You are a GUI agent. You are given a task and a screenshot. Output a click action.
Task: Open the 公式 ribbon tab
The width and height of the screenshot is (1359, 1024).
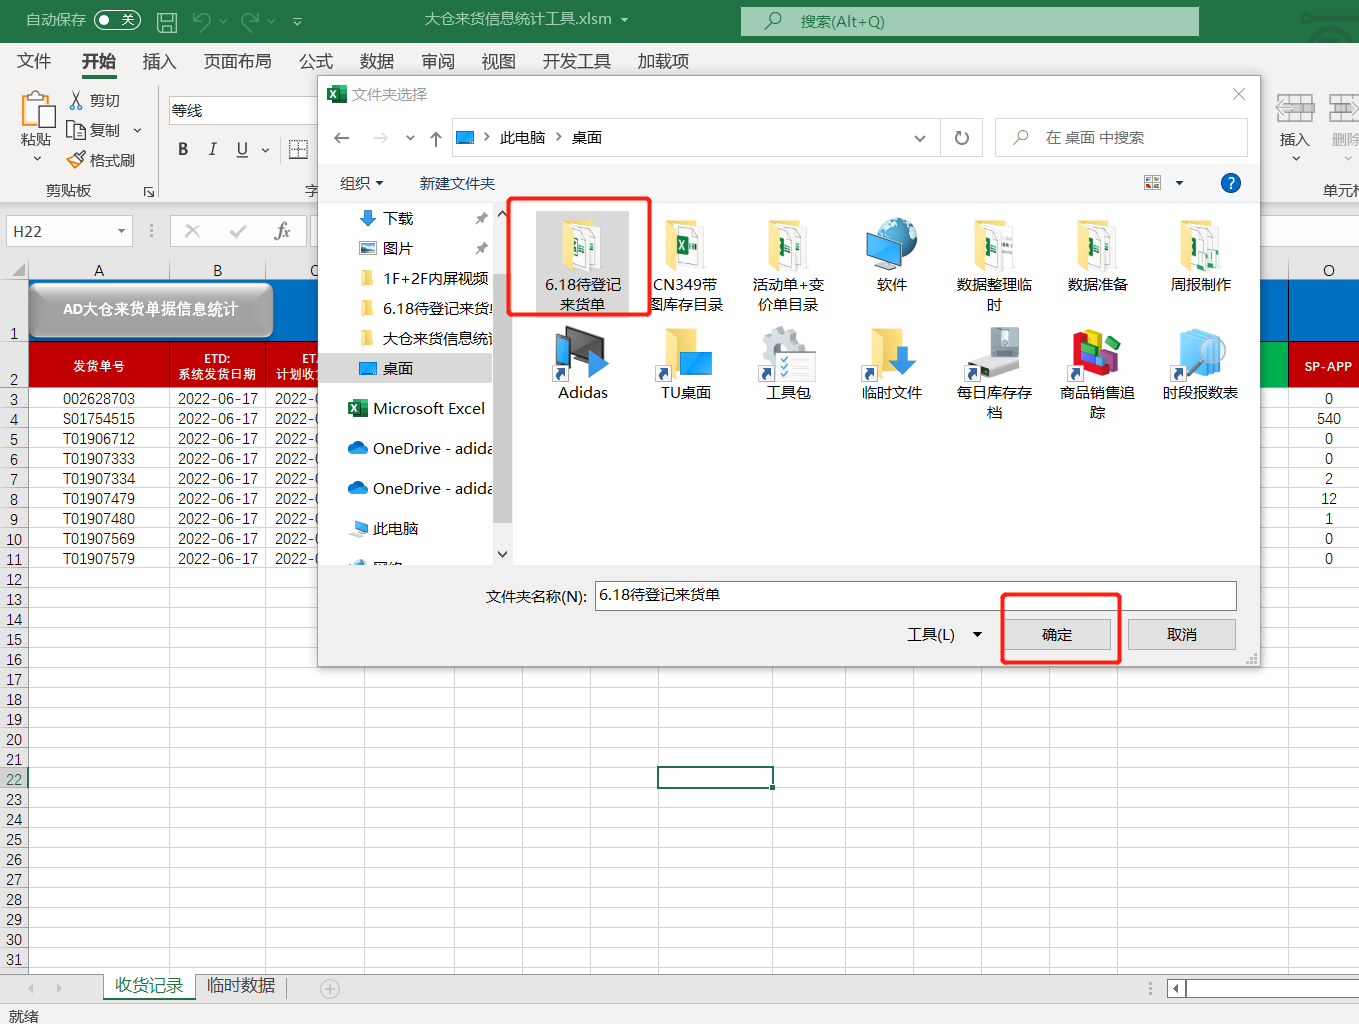coord(316,61)
